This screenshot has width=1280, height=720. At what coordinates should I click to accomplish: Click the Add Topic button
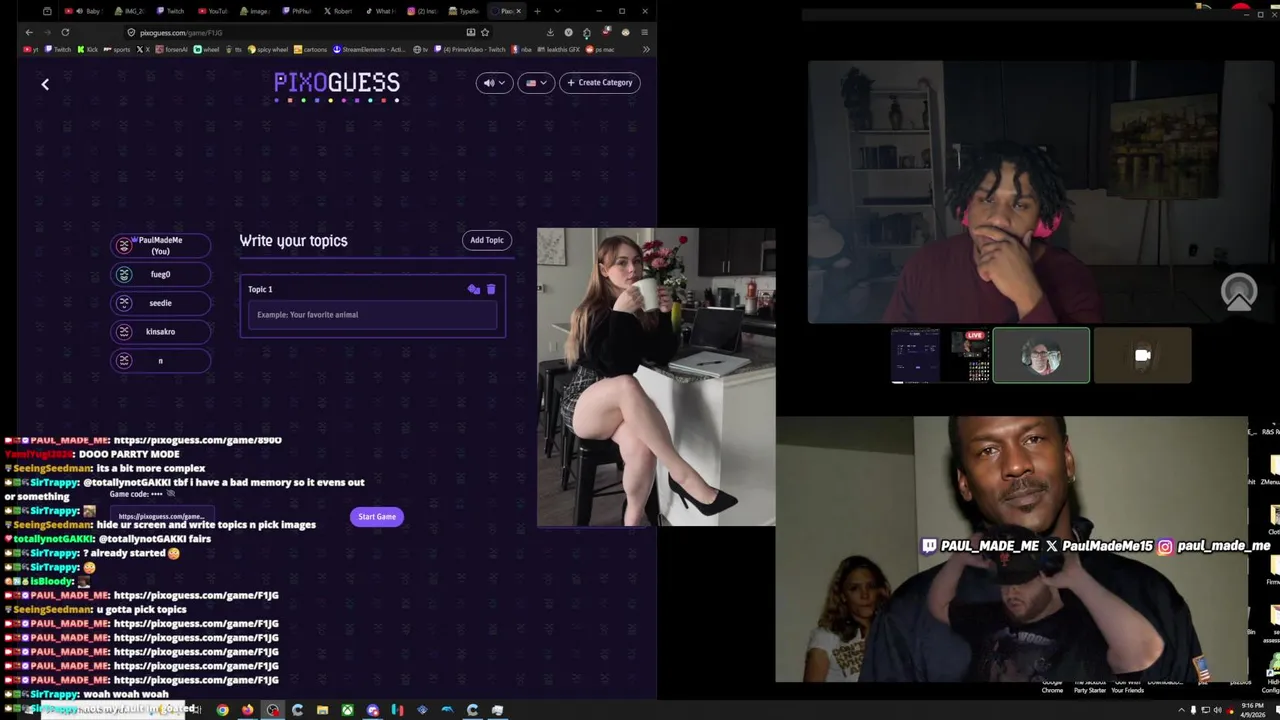pos(487,240)
